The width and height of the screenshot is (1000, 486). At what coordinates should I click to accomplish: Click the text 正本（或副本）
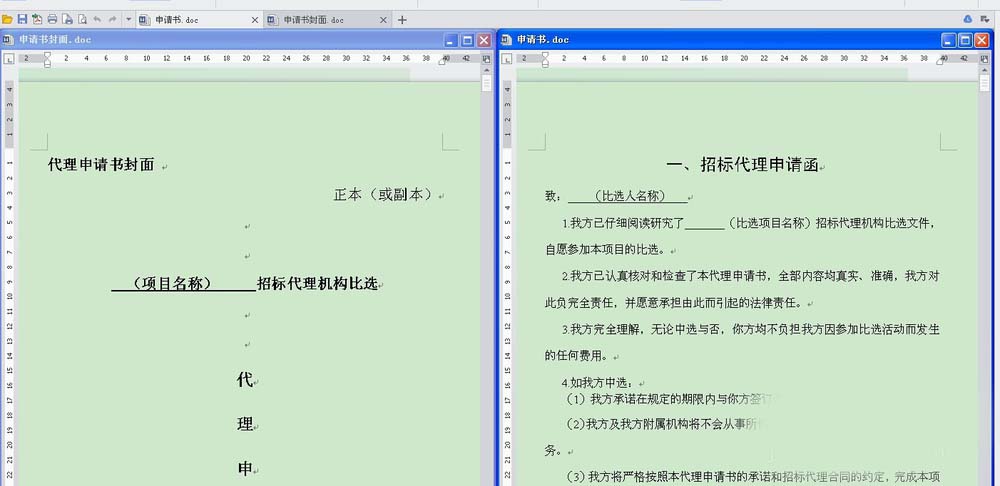pos(385,195)
